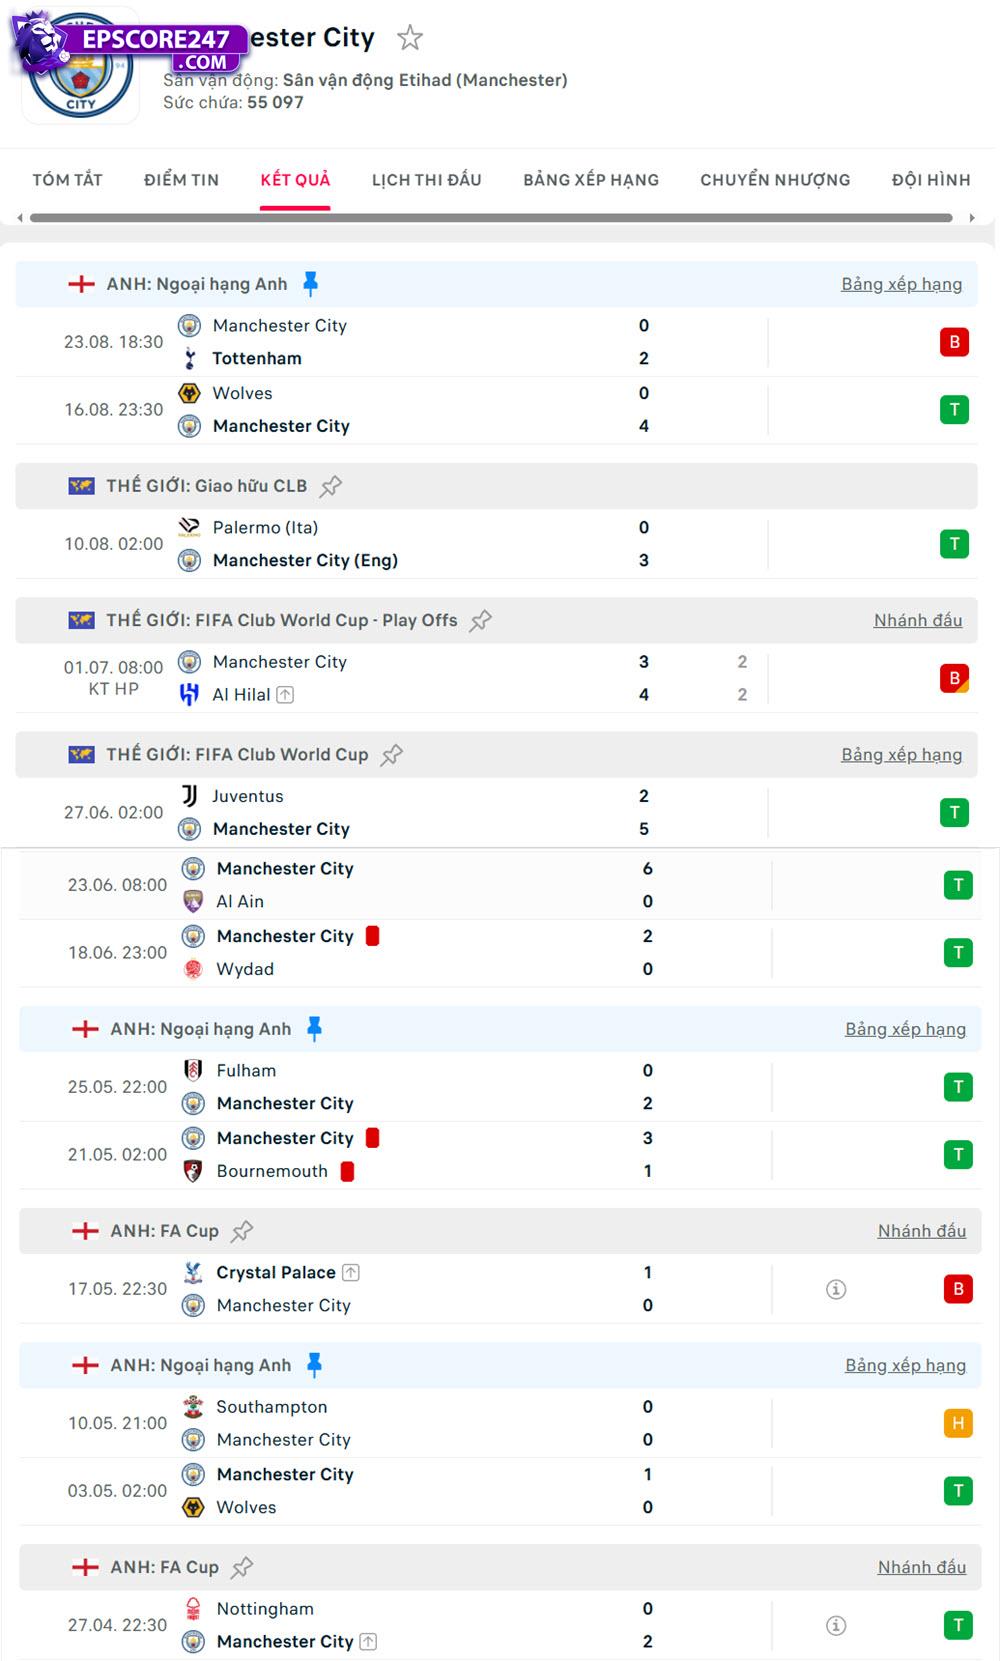
Task: Open the Bảng xếp hạng link for Ngoại hạng Anh
Action: [901, 283]
